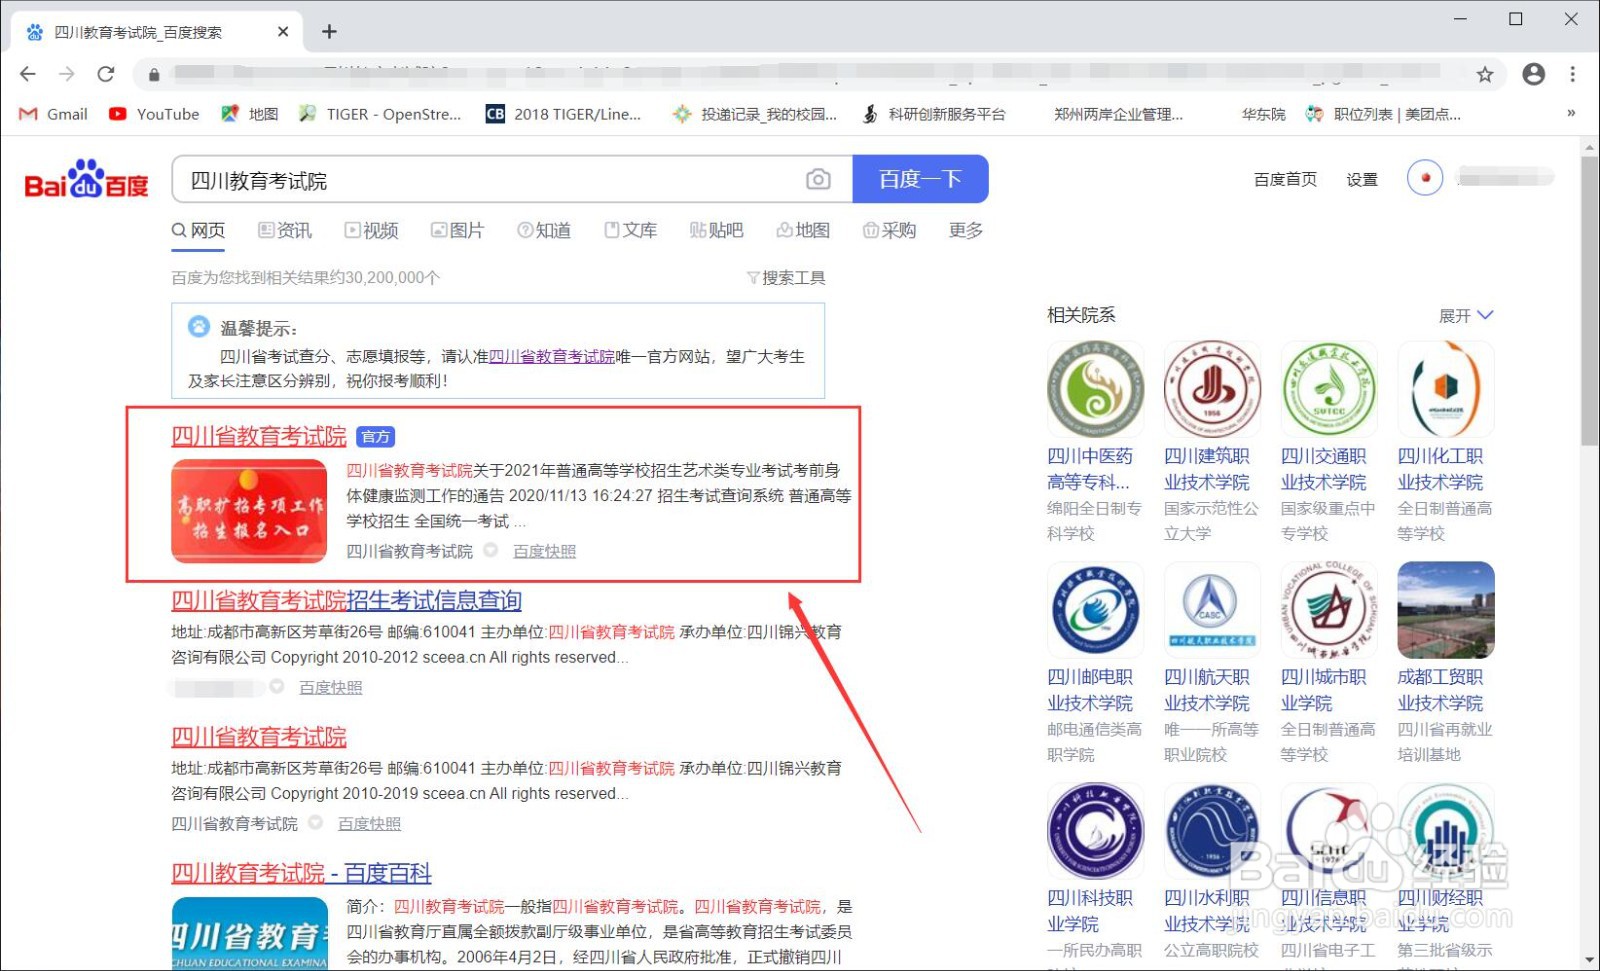Open 四川省教育考试院 link in tip box

pyautogui.click(x=552, y=356)
